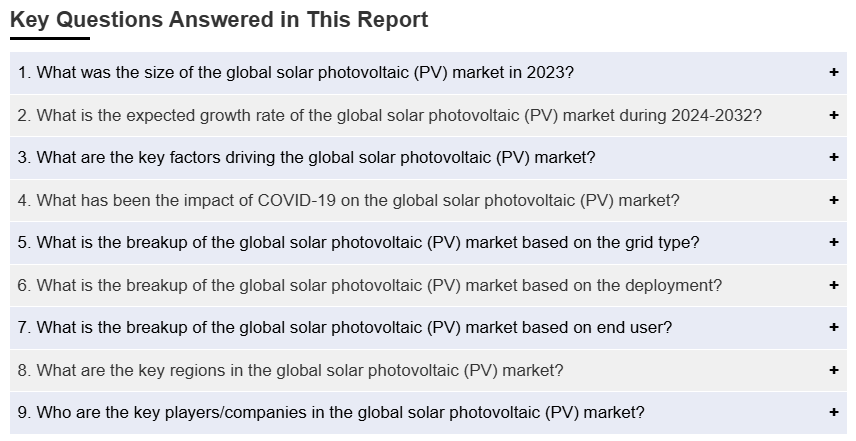Click plus icon next to key factors question
The image size is (856, 441).
pyautogui.click(x=833, y=158)
